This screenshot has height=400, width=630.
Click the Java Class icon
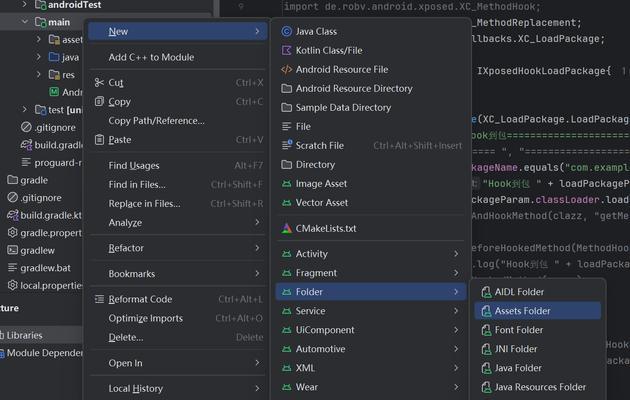tap(286, 31)
